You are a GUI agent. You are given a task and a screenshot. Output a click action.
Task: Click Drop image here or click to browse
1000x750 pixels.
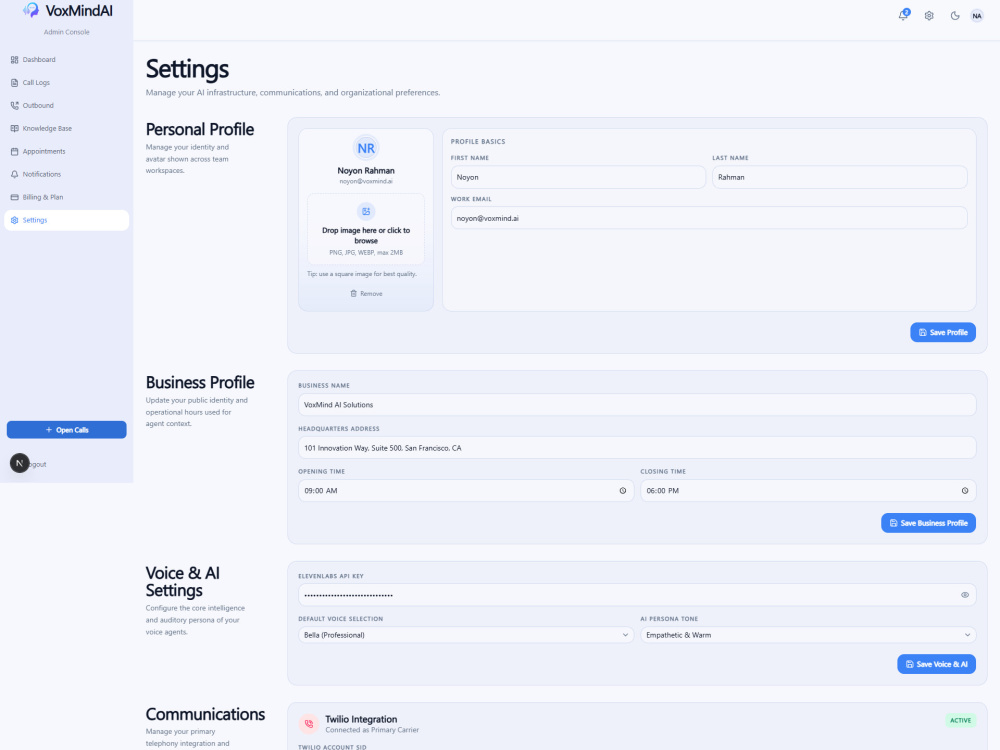click(366, 235)
